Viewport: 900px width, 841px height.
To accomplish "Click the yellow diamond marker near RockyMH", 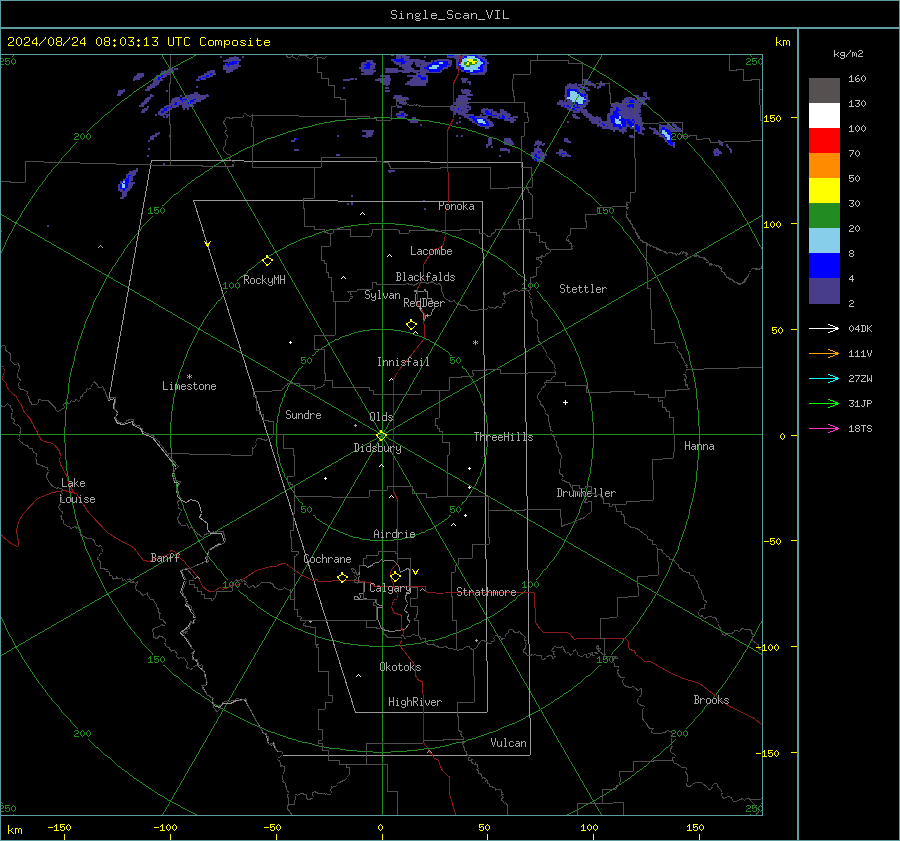I will (267, 261).
